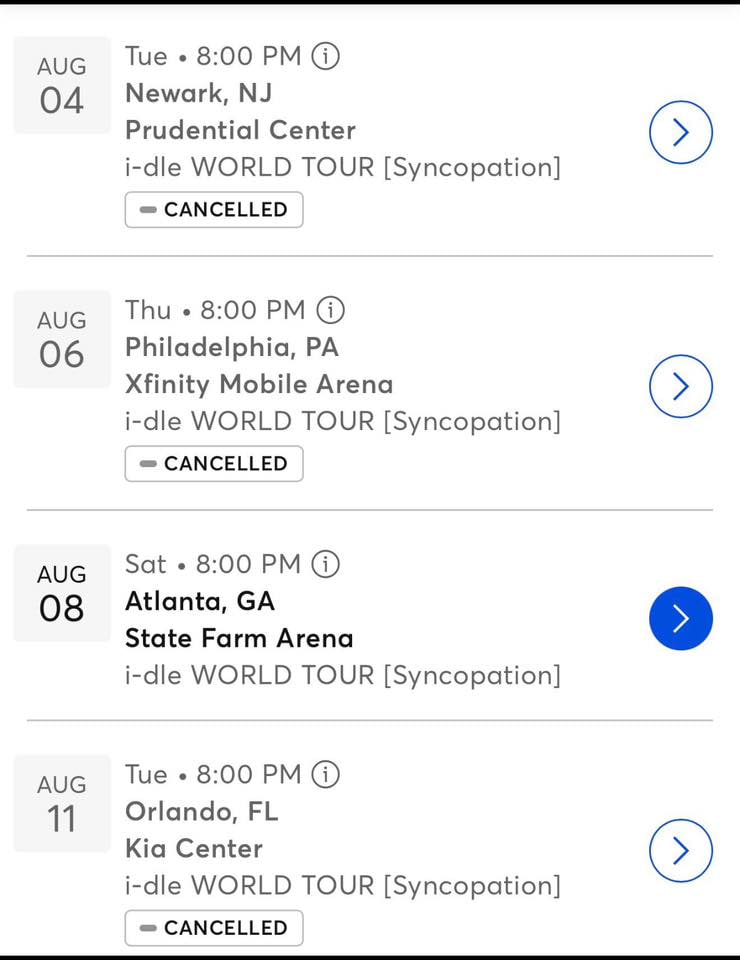740x960 pixels.
Task: Open State Farm Arena venue link
Action: click(239, 638)
